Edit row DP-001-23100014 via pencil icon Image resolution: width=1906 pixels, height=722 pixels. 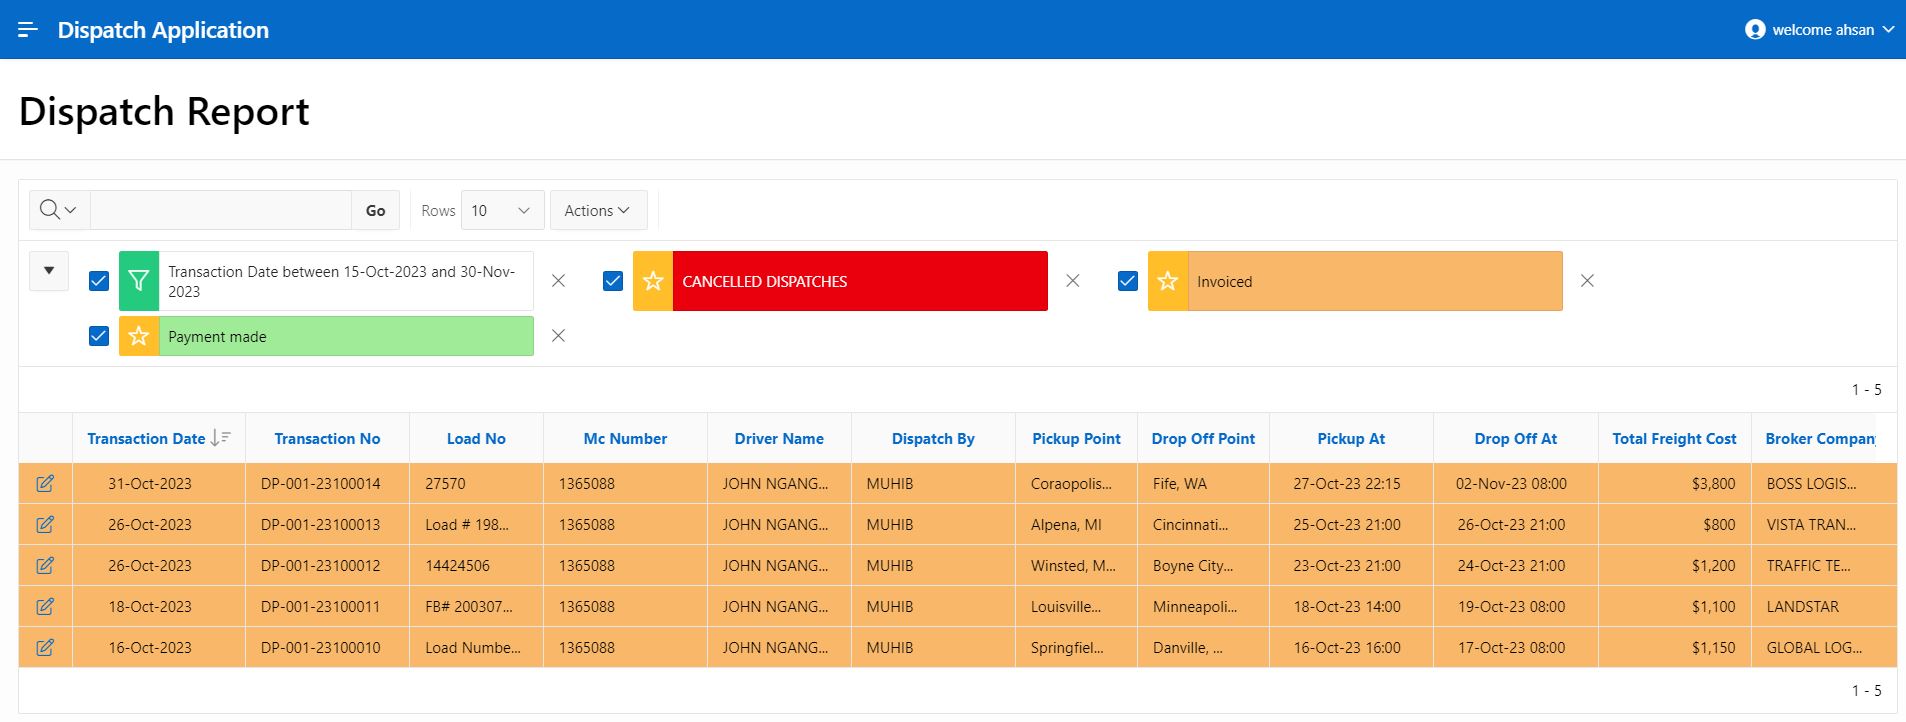coord(45,484)
